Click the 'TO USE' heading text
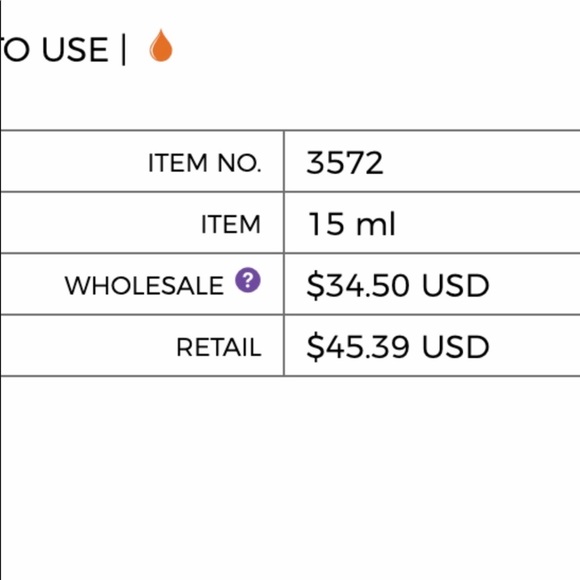The image size is (580, 580). coord(54,49)
